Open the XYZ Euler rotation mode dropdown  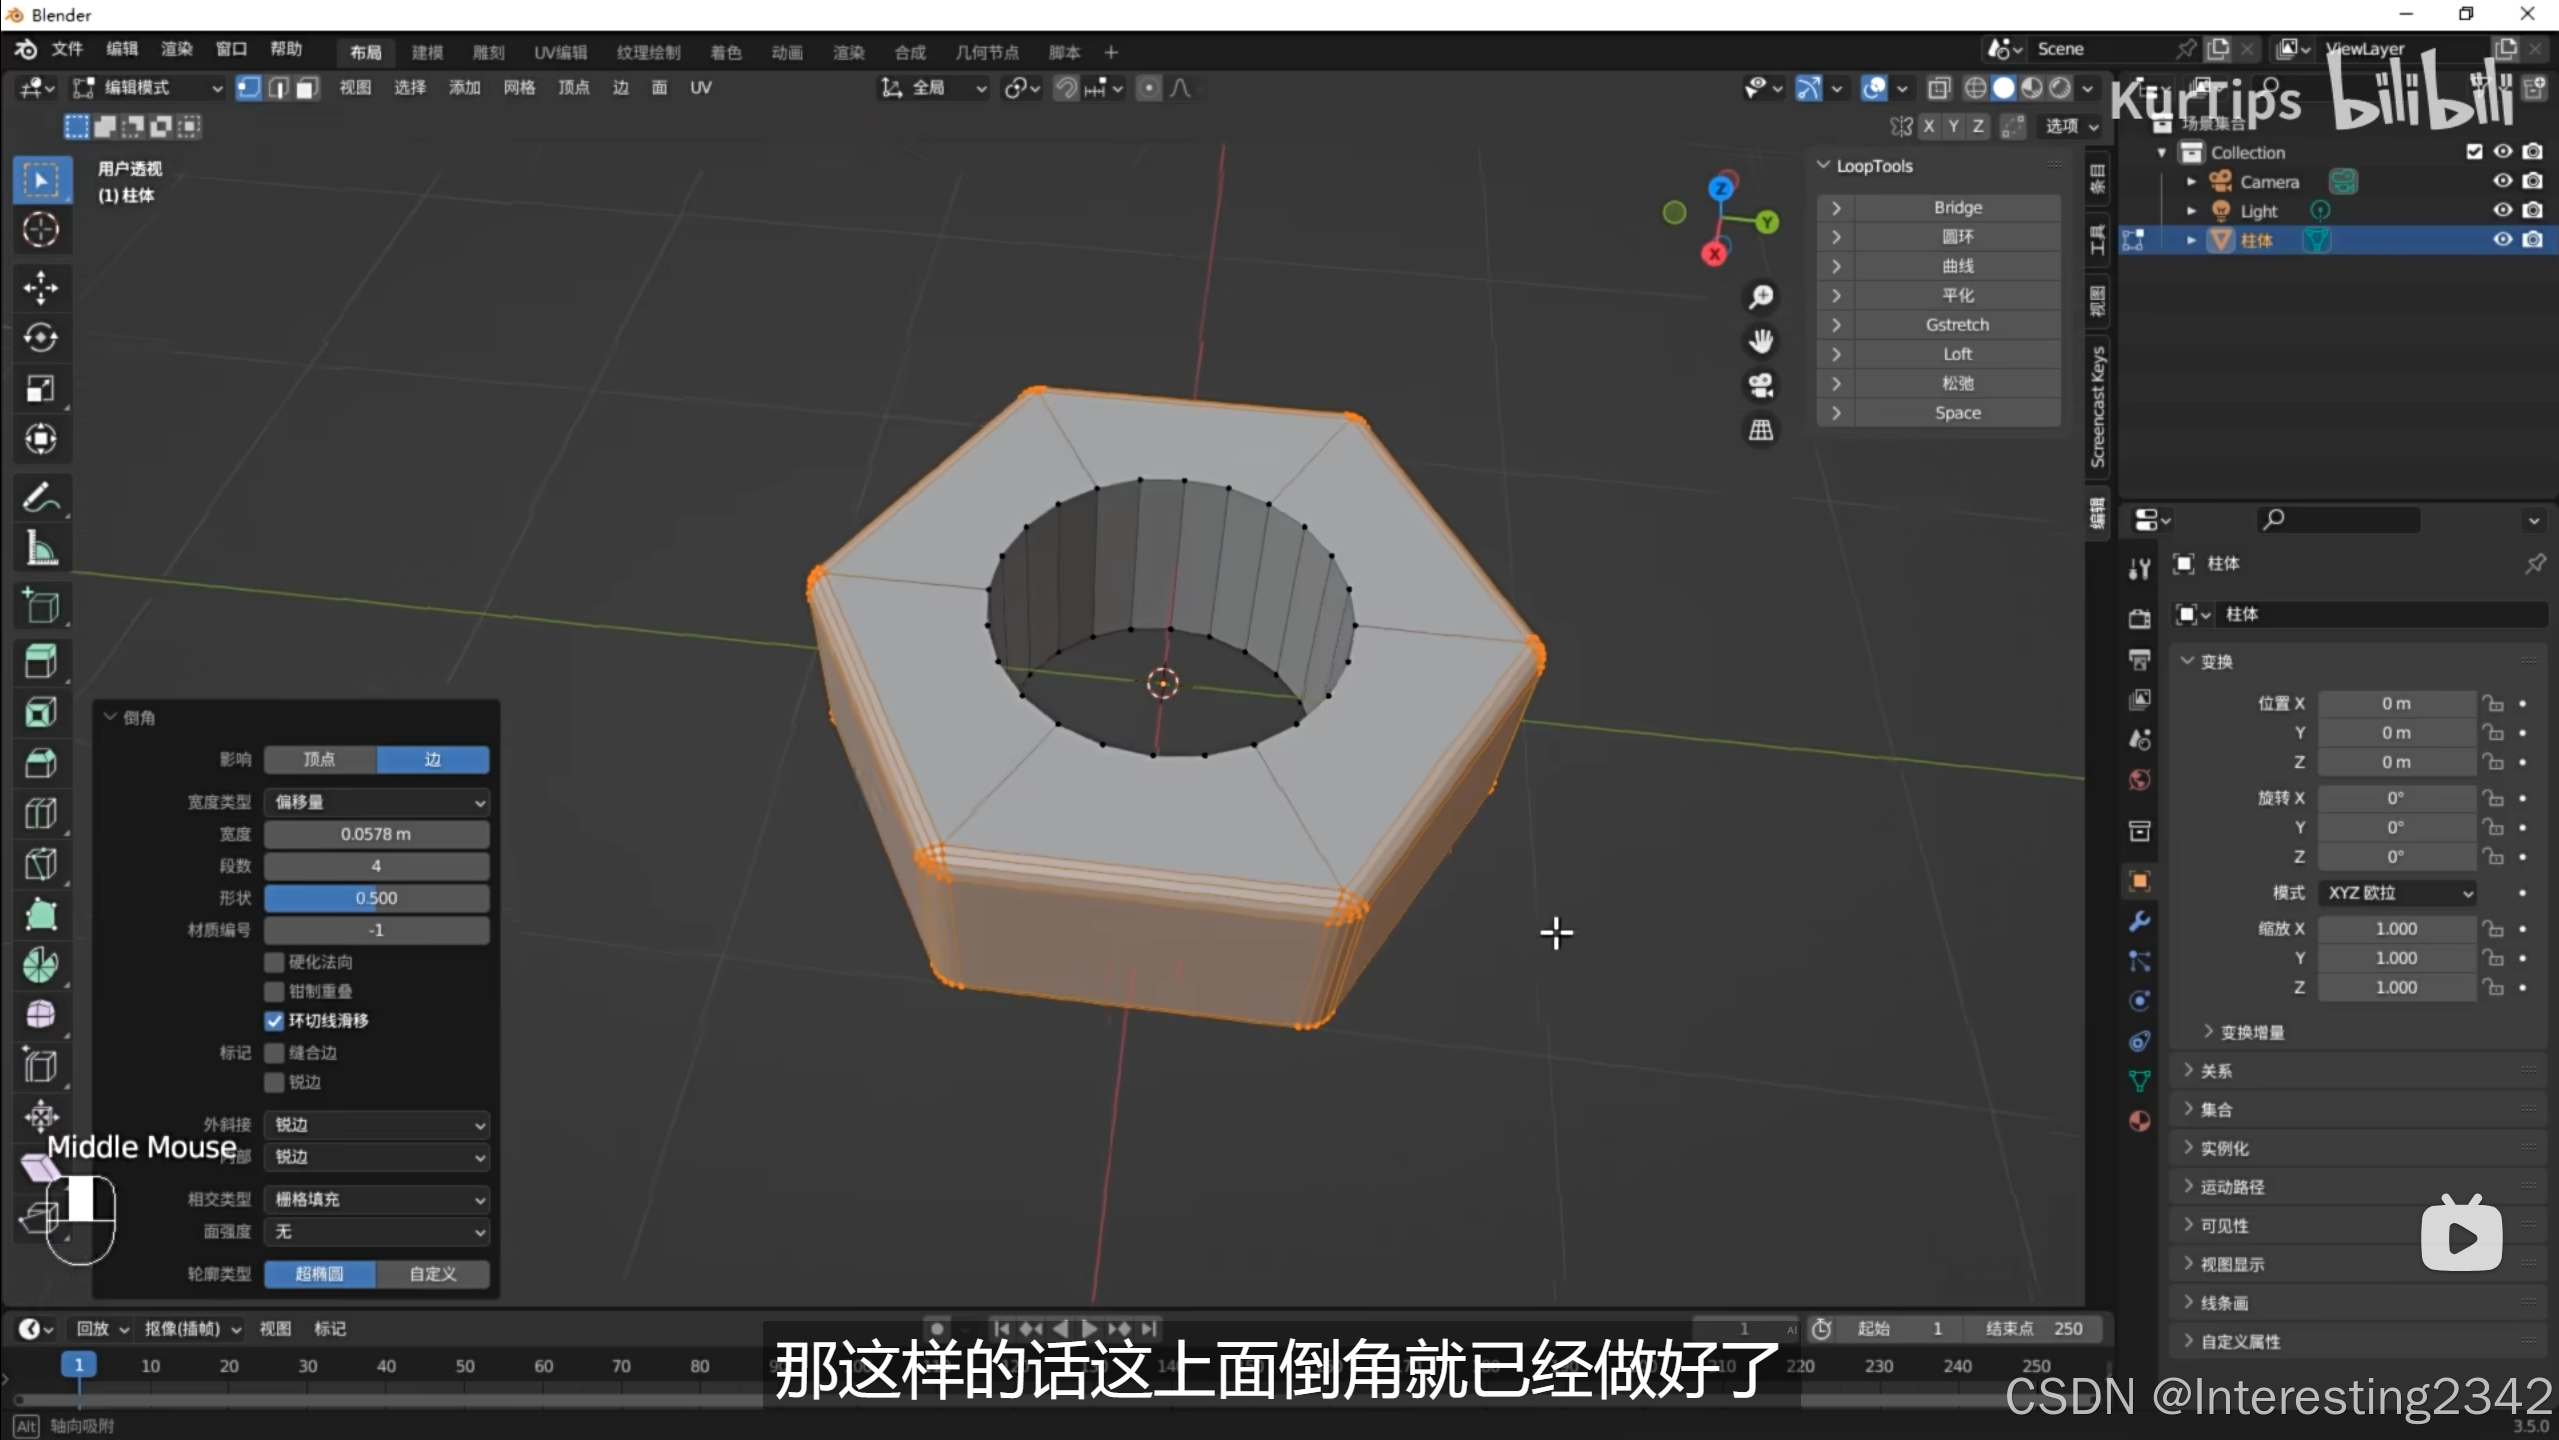click(2396, 893)
